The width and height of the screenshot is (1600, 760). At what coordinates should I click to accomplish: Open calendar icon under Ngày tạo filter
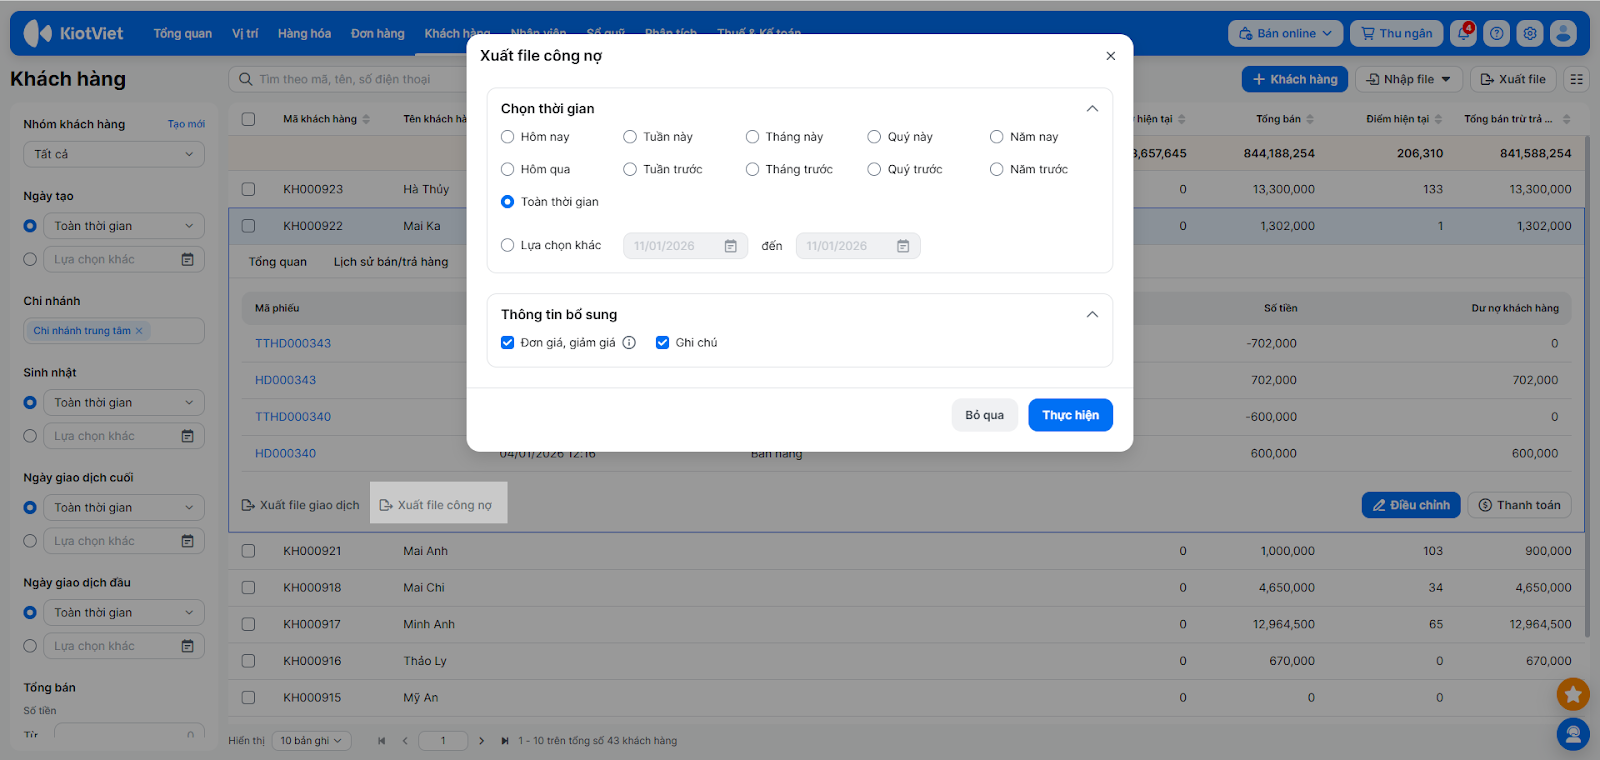187,260
